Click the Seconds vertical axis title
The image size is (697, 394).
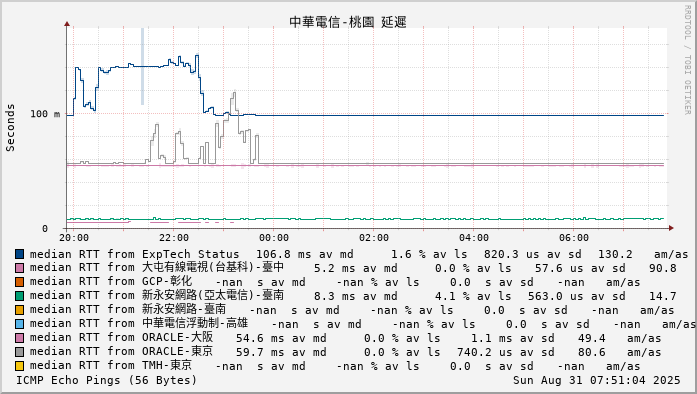pyautogui.click(x=10, y=128)
